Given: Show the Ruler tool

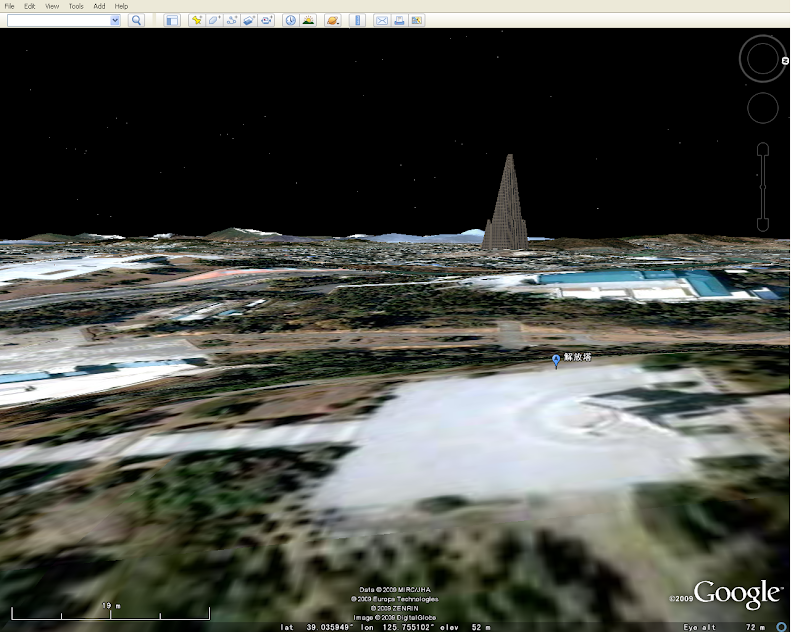Looking at the screenshot, I should pos(357,20).
